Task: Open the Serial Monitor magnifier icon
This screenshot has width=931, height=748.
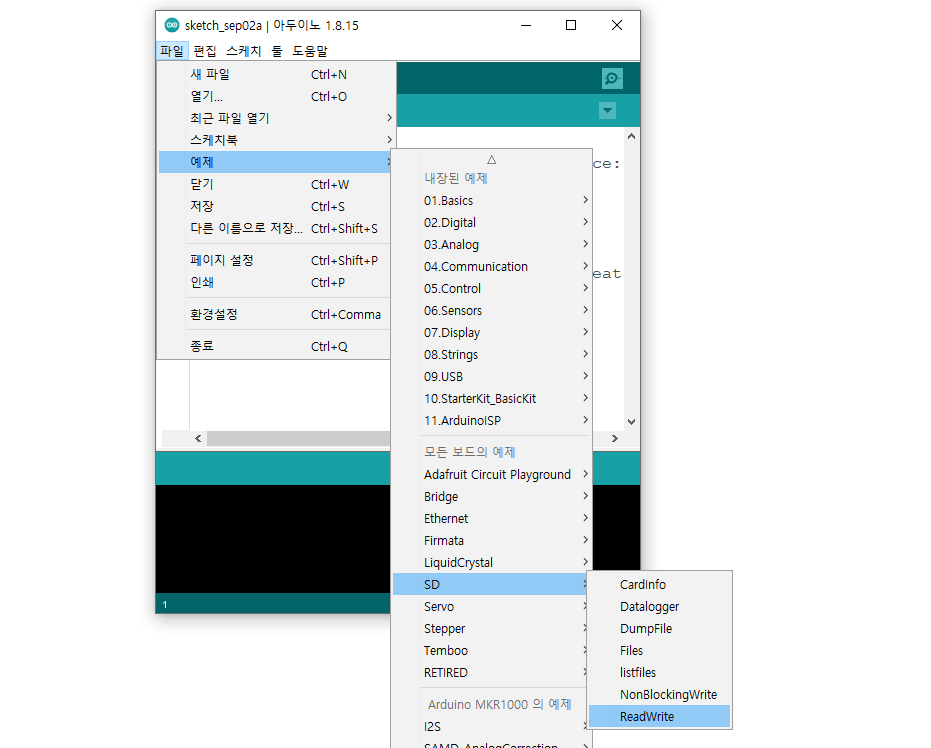Action: point(612,78)
